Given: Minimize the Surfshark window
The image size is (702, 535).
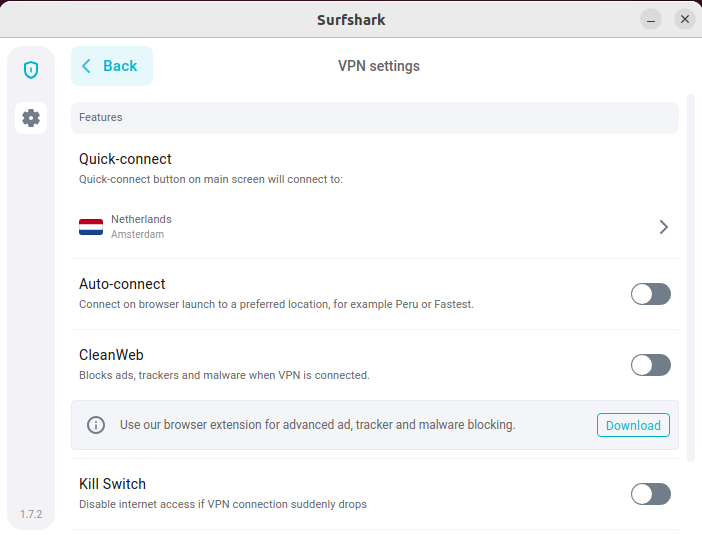Looking at the screenshot, I should click(651, 20).
